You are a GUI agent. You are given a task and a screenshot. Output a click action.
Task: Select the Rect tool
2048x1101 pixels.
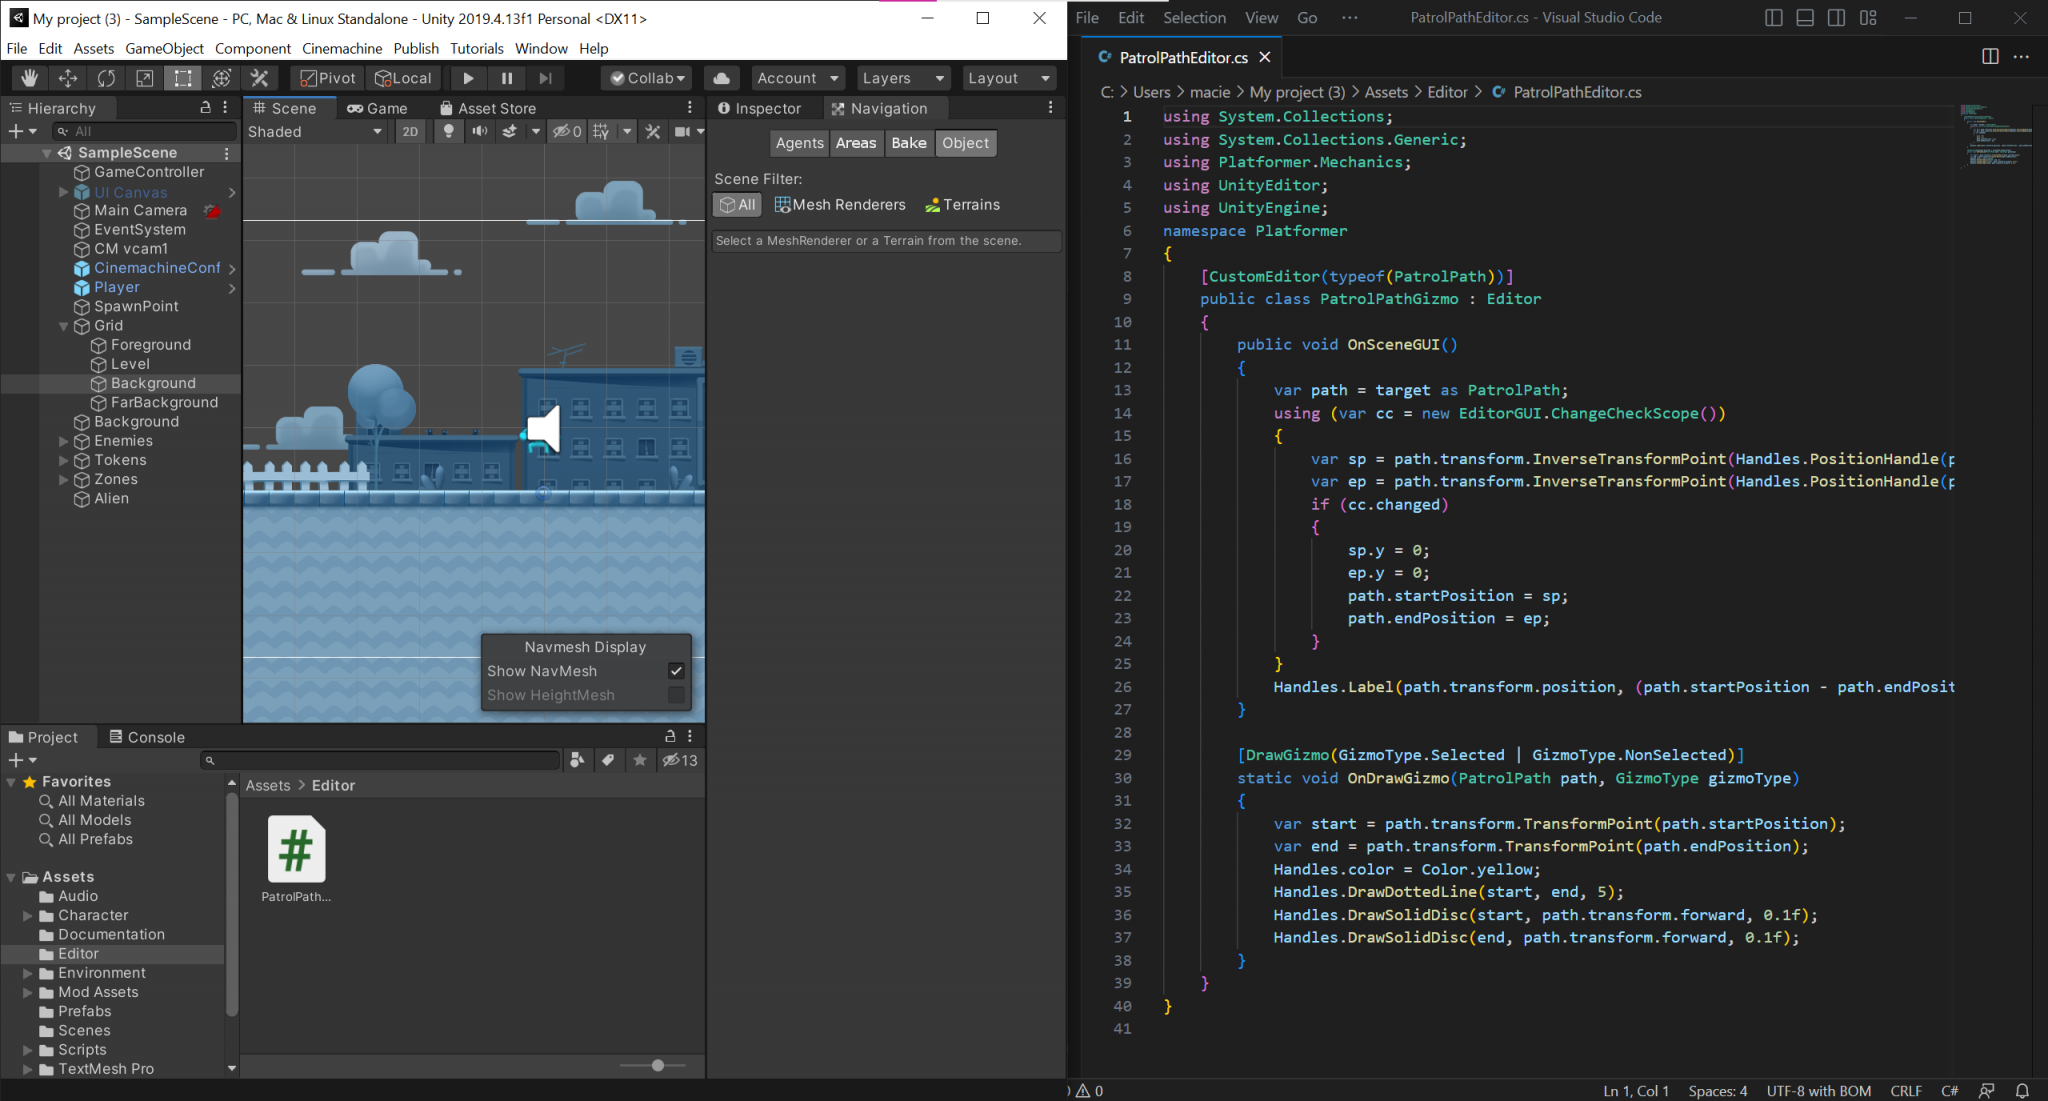tap(182, 77)
